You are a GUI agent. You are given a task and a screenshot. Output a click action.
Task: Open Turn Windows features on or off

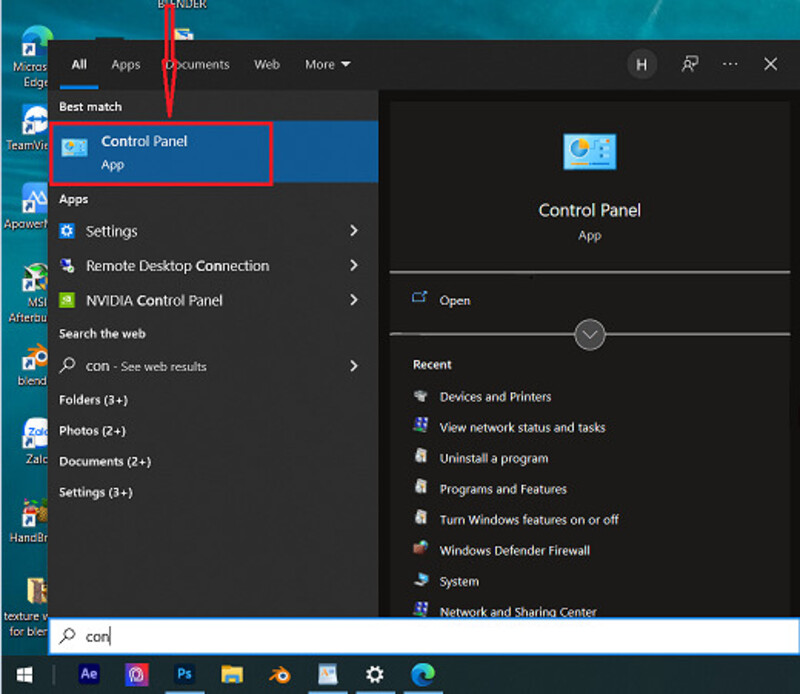coord(529,519)
